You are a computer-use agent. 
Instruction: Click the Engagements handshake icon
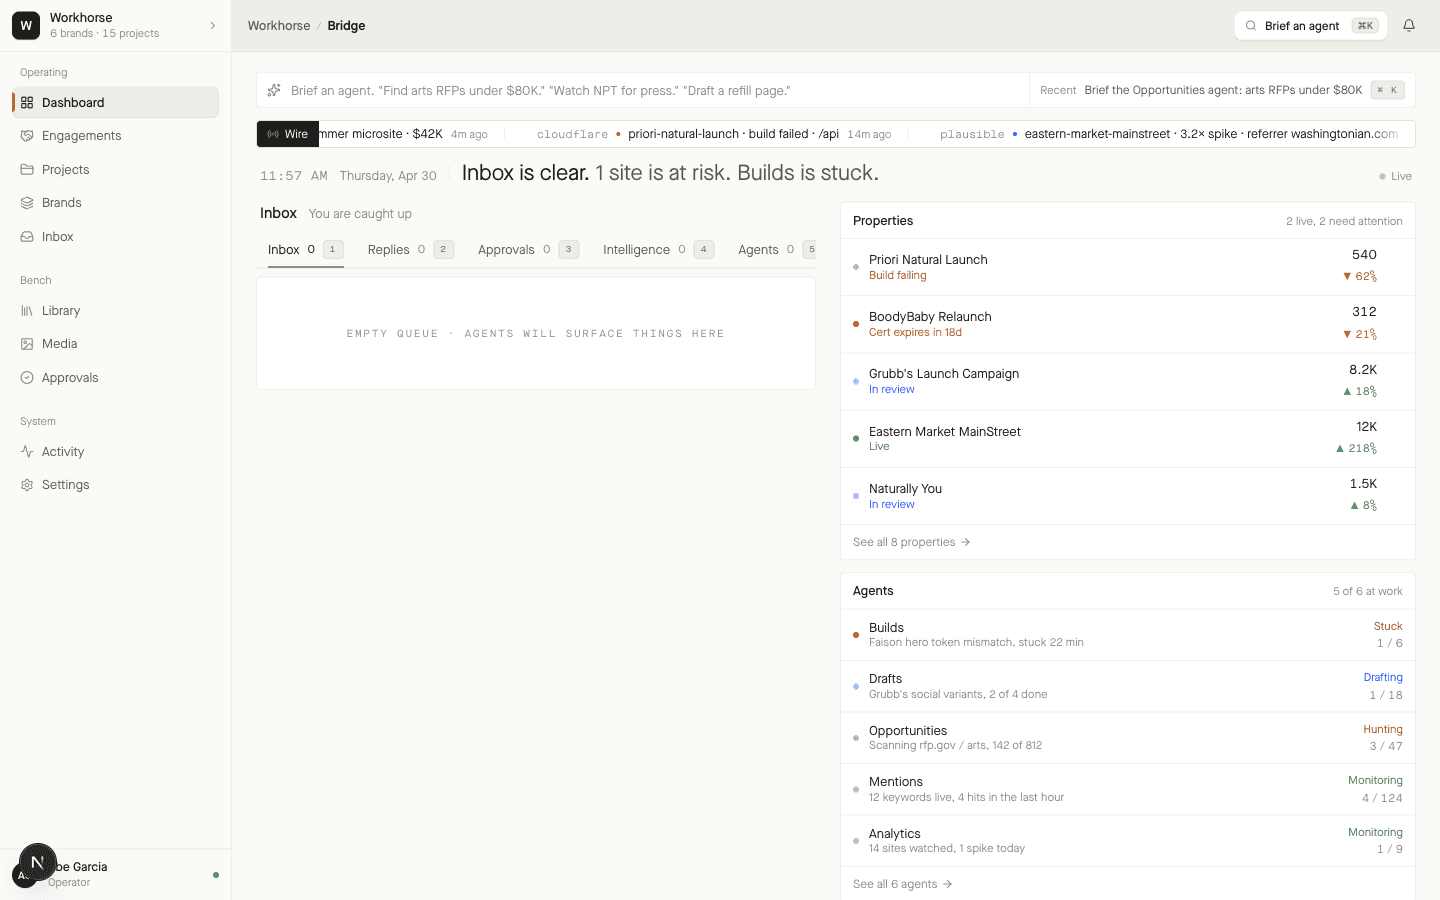click(27, 136)
